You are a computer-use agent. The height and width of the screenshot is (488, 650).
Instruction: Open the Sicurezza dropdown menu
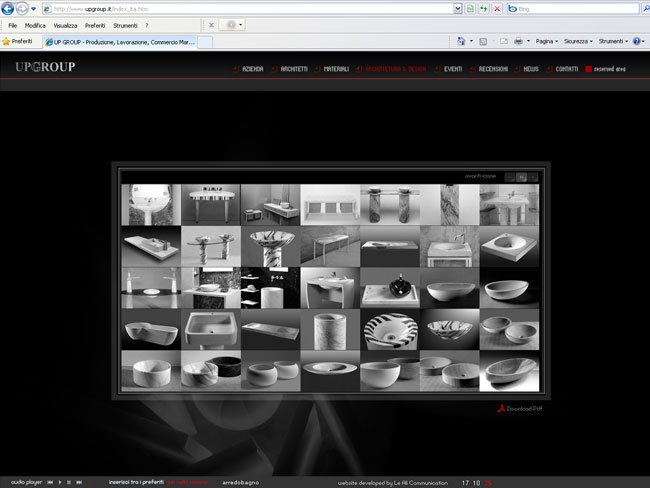(x=578, y=41)
